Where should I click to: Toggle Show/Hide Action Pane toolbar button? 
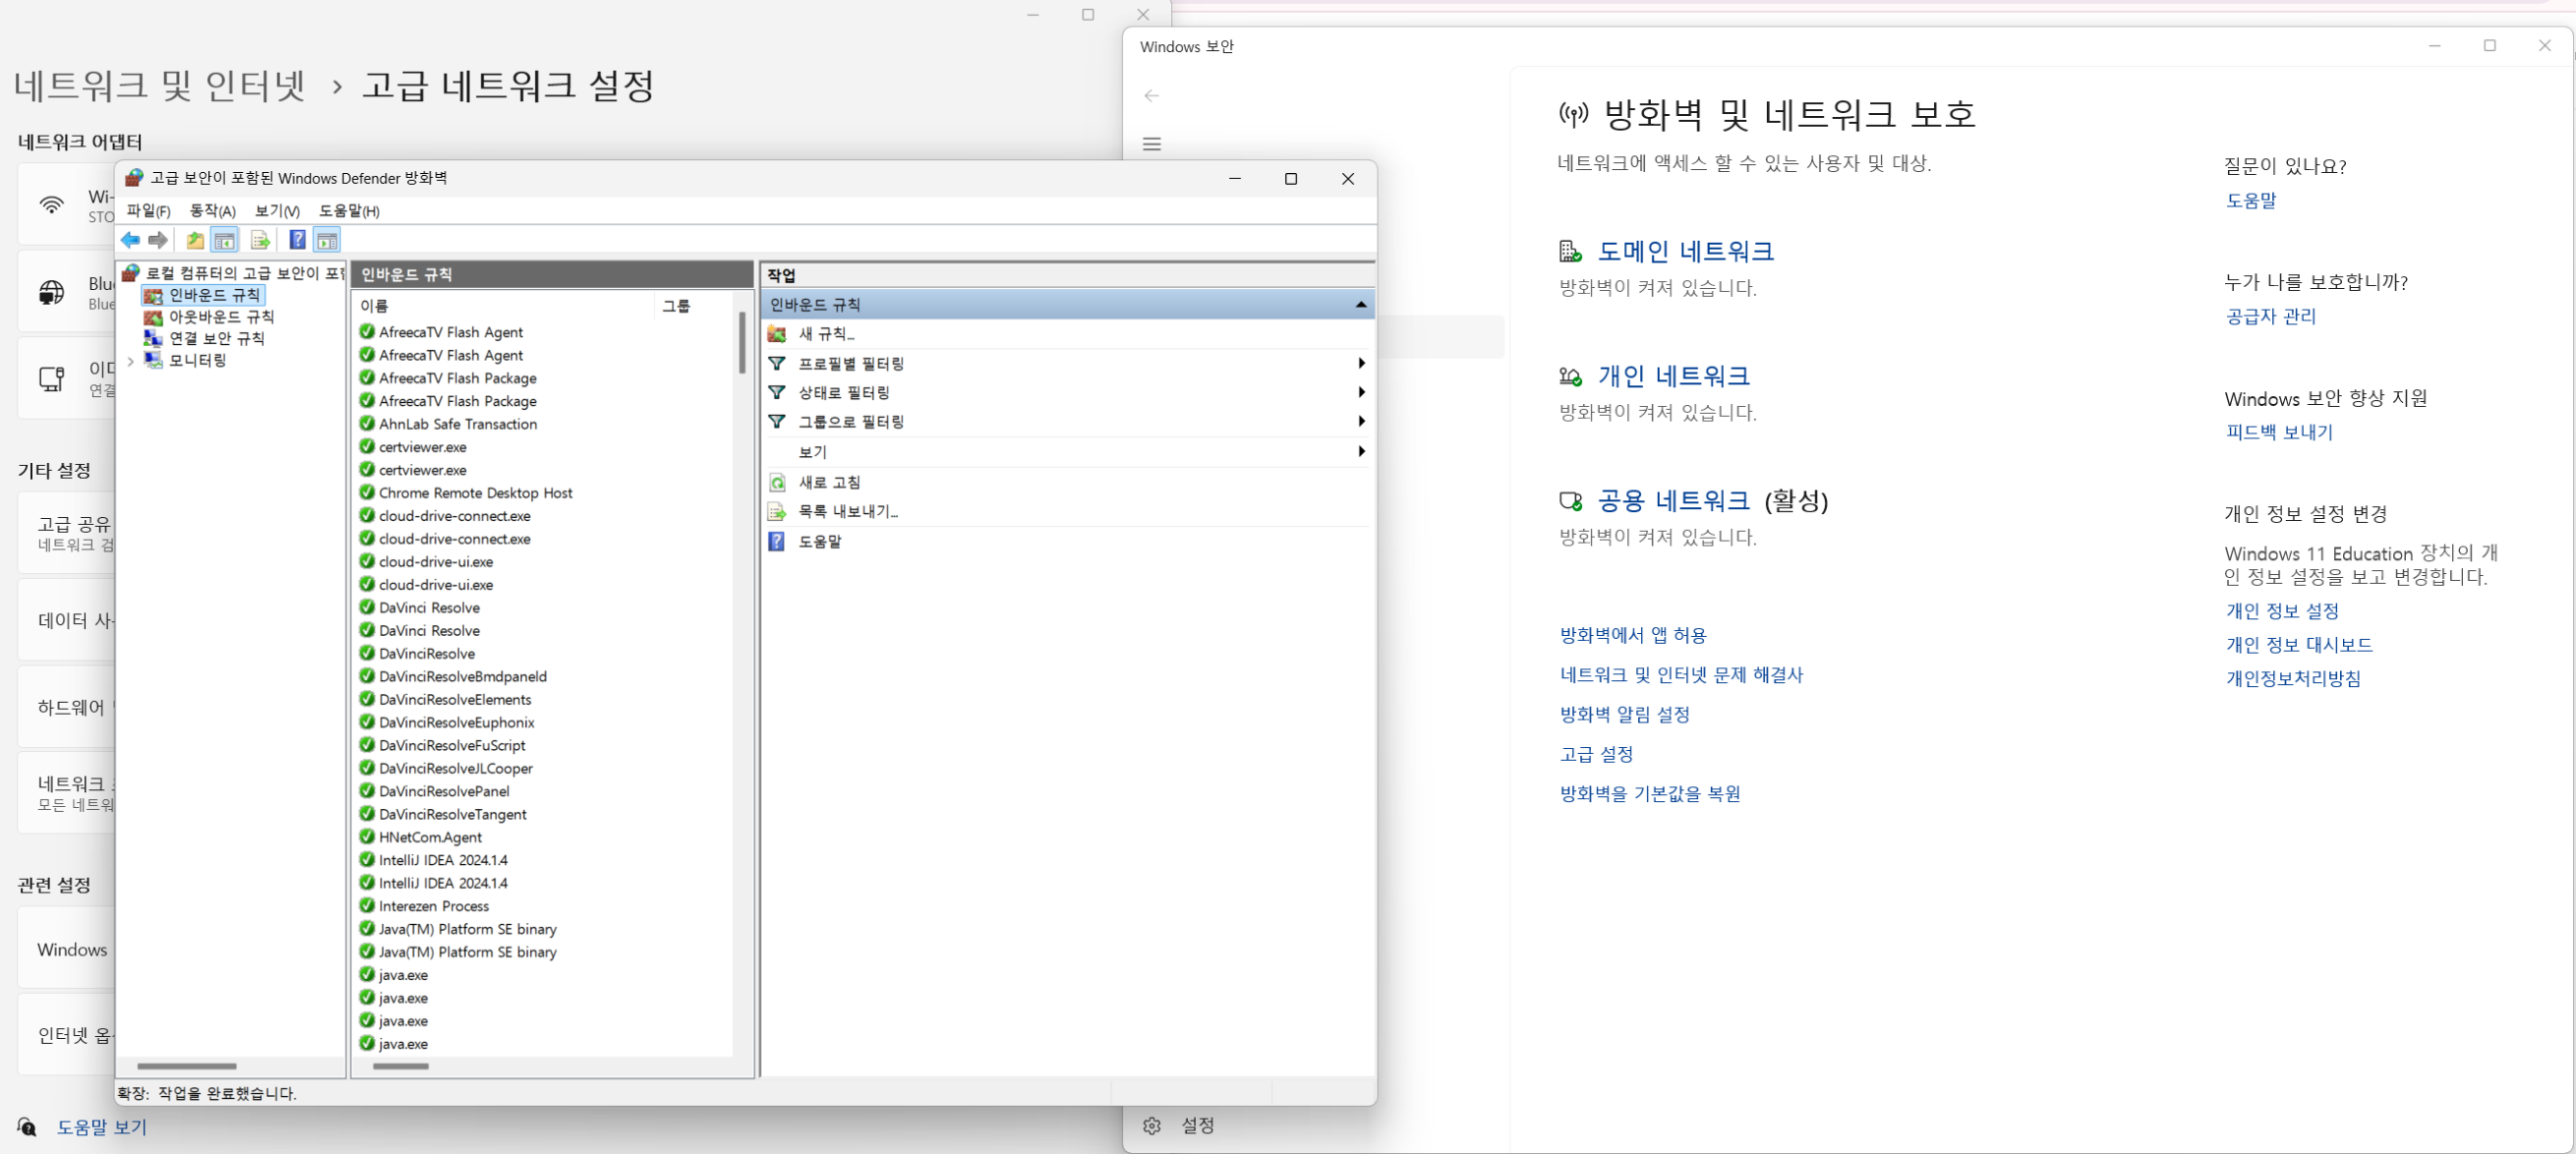click(327, 240)
